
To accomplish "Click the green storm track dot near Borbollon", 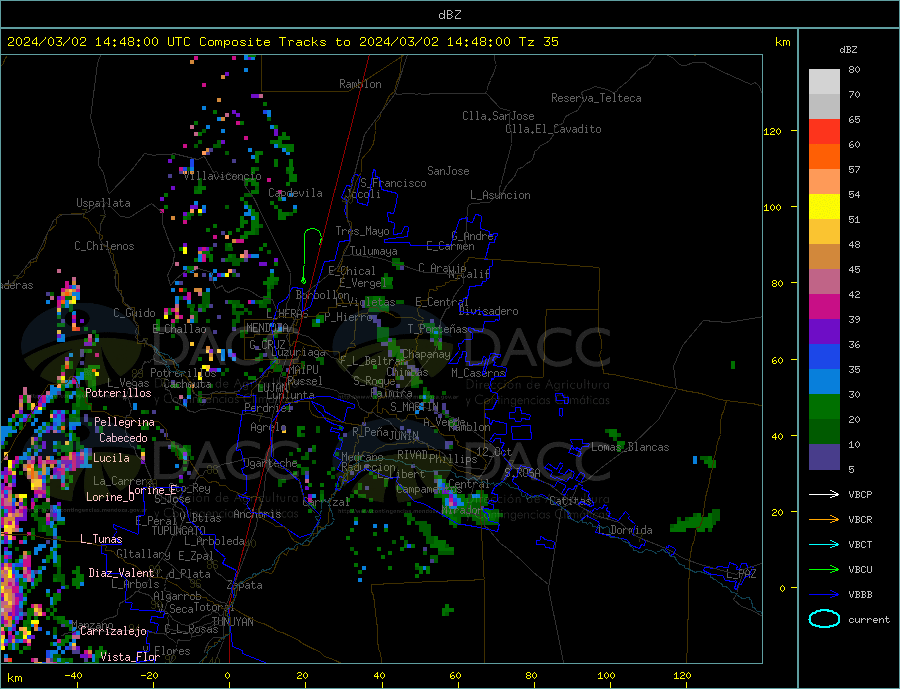I will click(x=303, y=281).
